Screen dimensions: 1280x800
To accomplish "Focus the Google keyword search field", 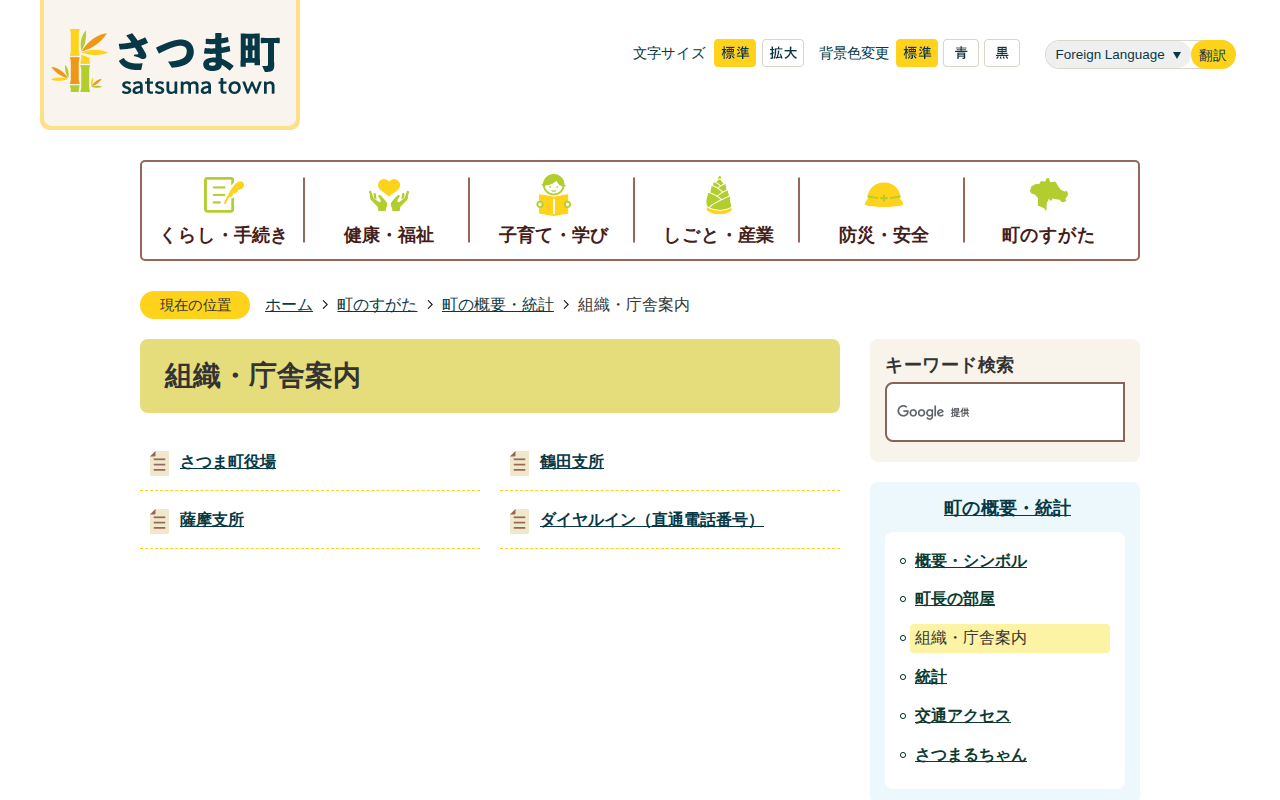I will point(1005,412).
